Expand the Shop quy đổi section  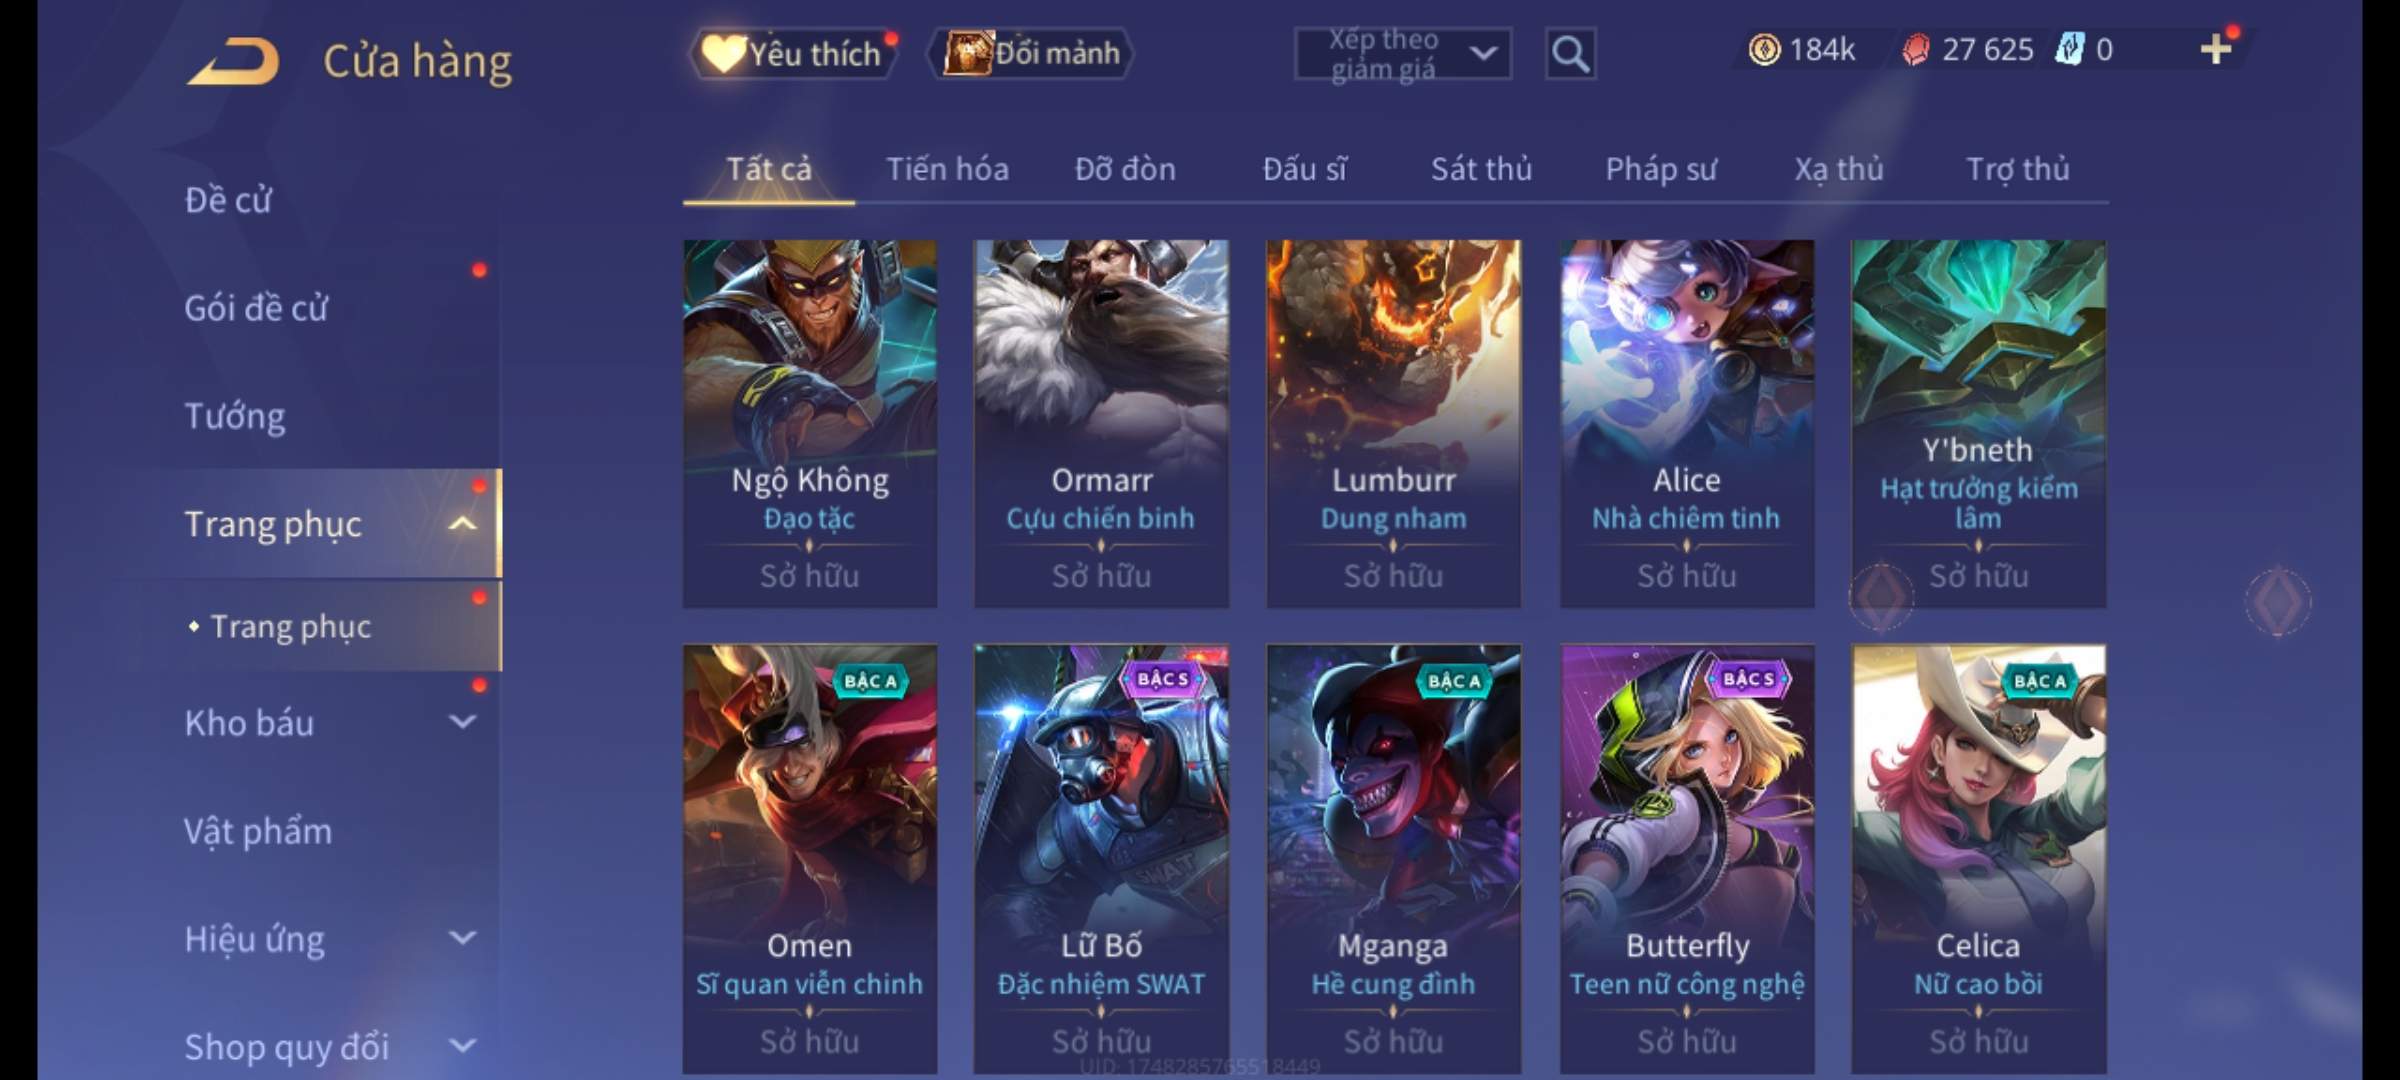tap(462, 1046)
